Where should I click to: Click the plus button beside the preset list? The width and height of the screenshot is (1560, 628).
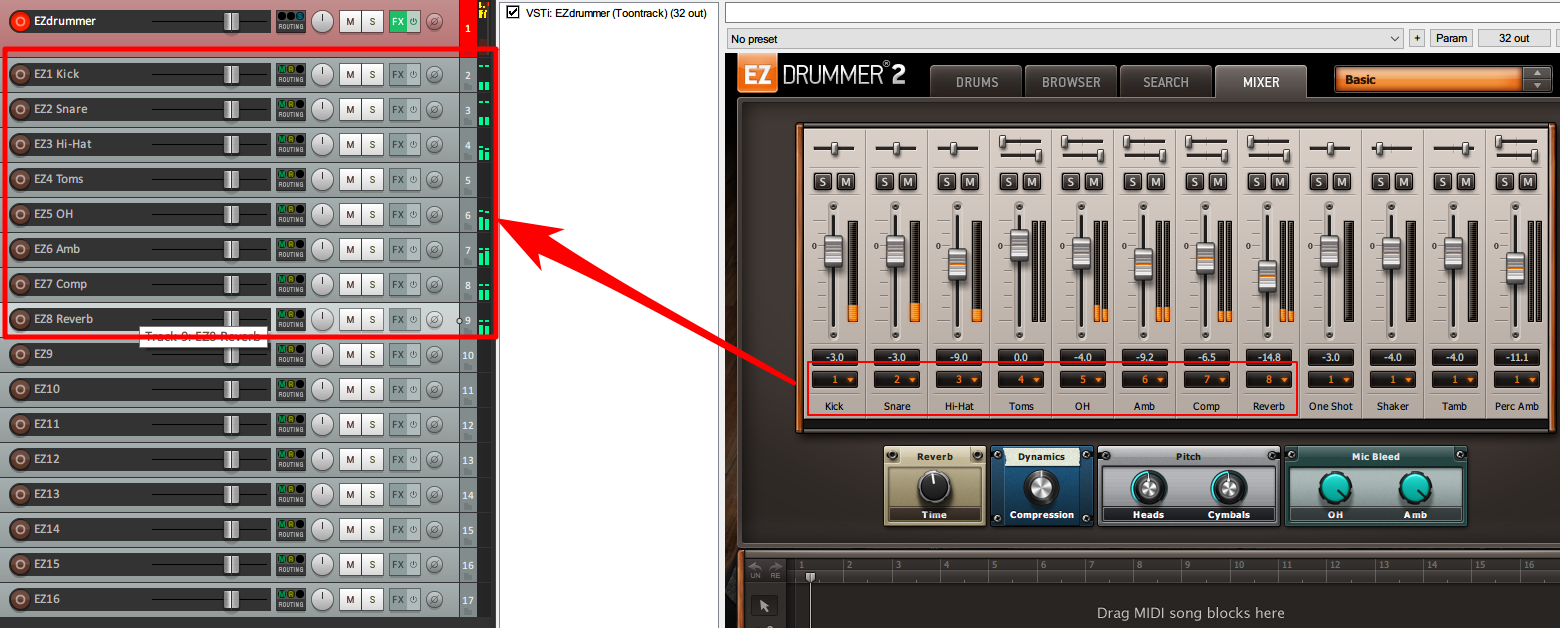[1416, 39]
